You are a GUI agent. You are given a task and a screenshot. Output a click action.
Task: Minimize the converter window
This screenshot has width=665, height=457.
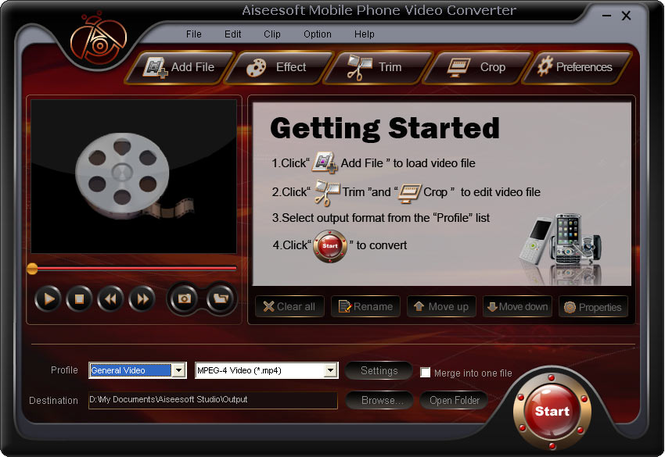click(x=607, y=16)
